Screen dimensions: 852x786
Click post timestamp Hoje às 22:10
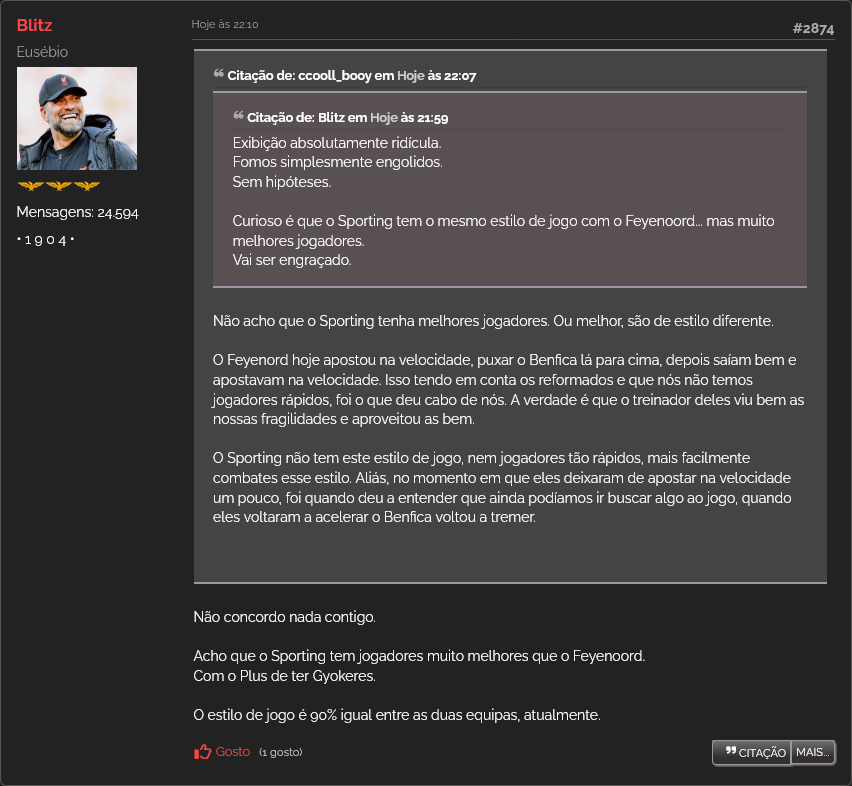click(x=224, y=24)
